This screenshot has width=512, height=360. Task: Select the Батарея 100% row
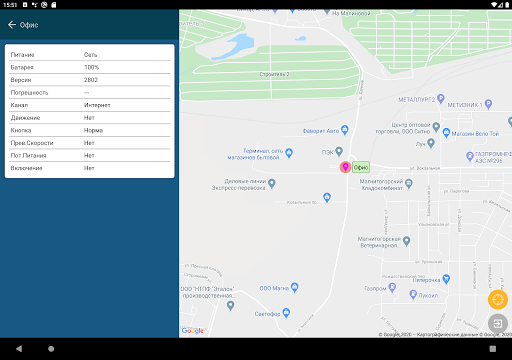pos(89,67)
